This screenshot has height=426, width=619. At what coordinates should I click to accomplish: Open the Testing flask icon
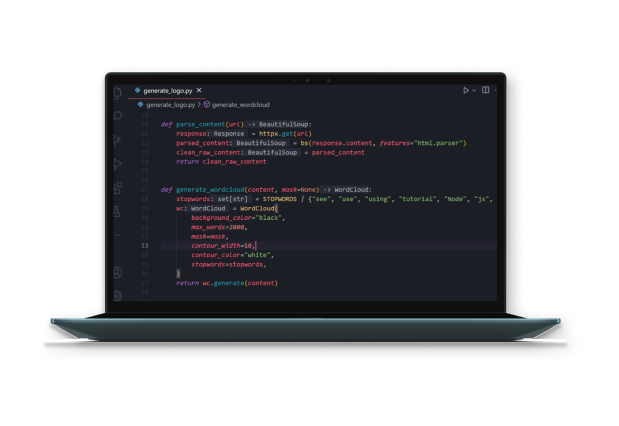click(117, 211)
